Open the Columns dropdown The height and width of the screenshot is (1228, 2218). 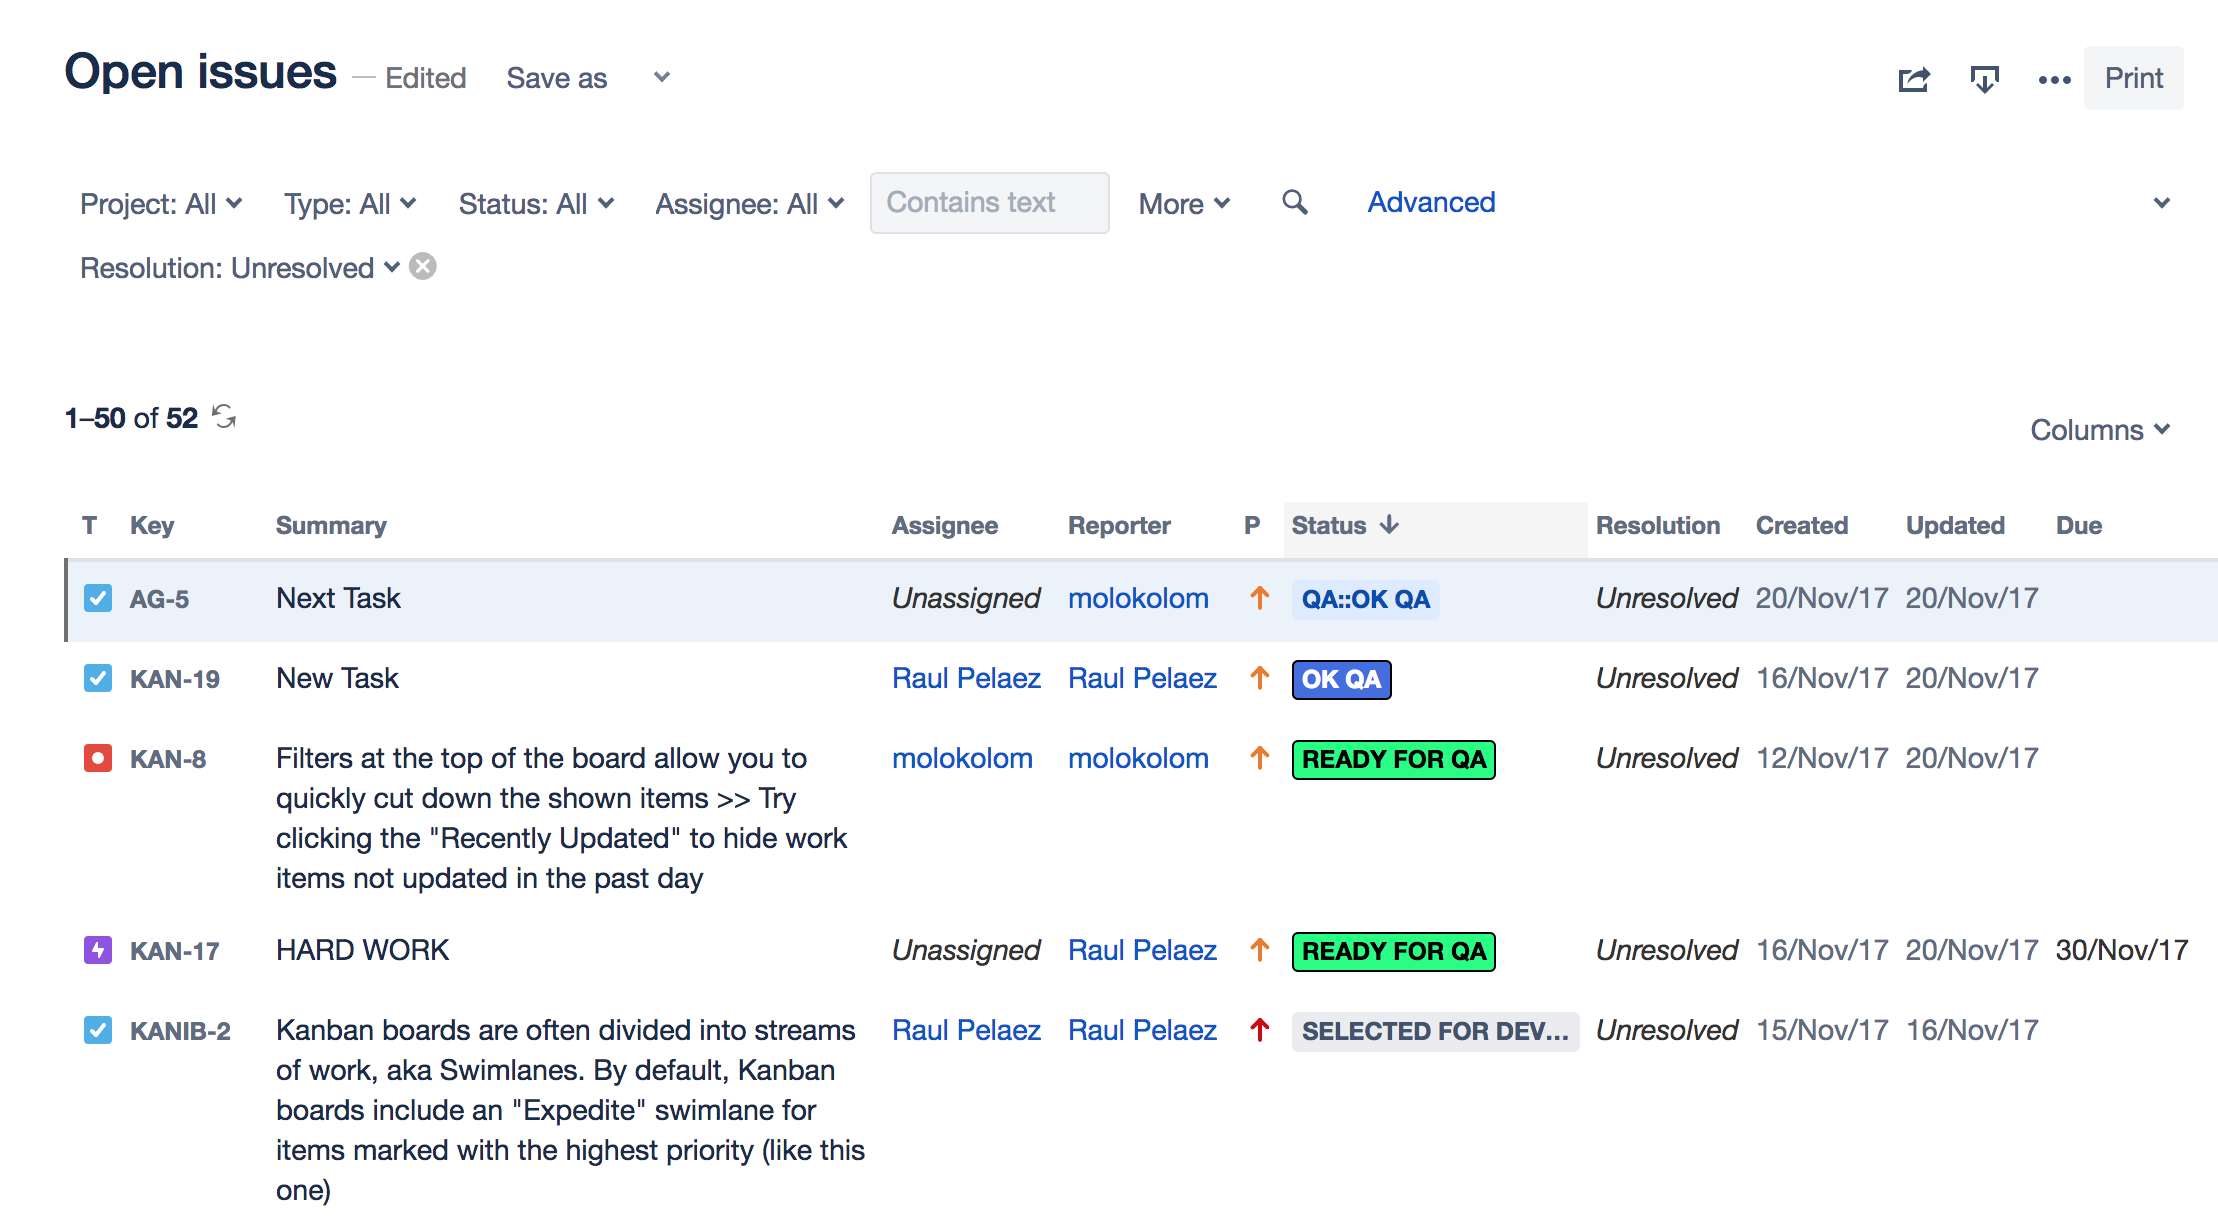(x=2099, y=430)
